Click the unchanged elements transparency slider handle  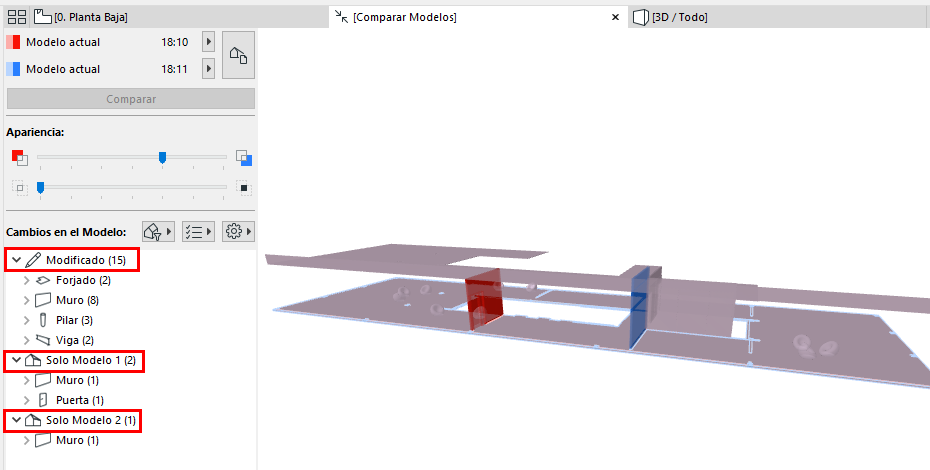[x=40, y=188]
